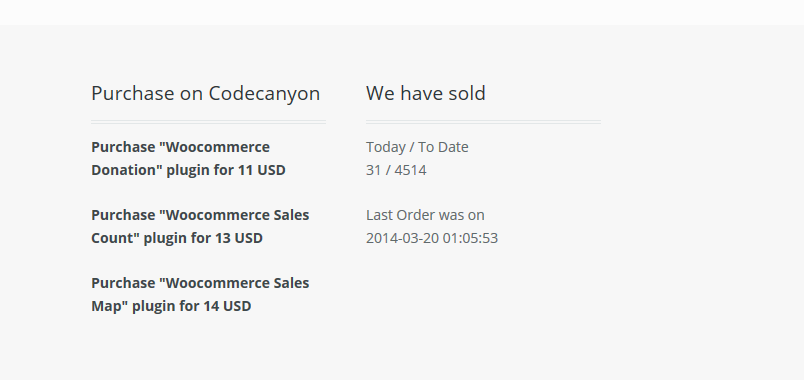Screen dimensions: 804x380
Task: Open the Woocommerce Sales Count purchase link
Action: [200, 226]
